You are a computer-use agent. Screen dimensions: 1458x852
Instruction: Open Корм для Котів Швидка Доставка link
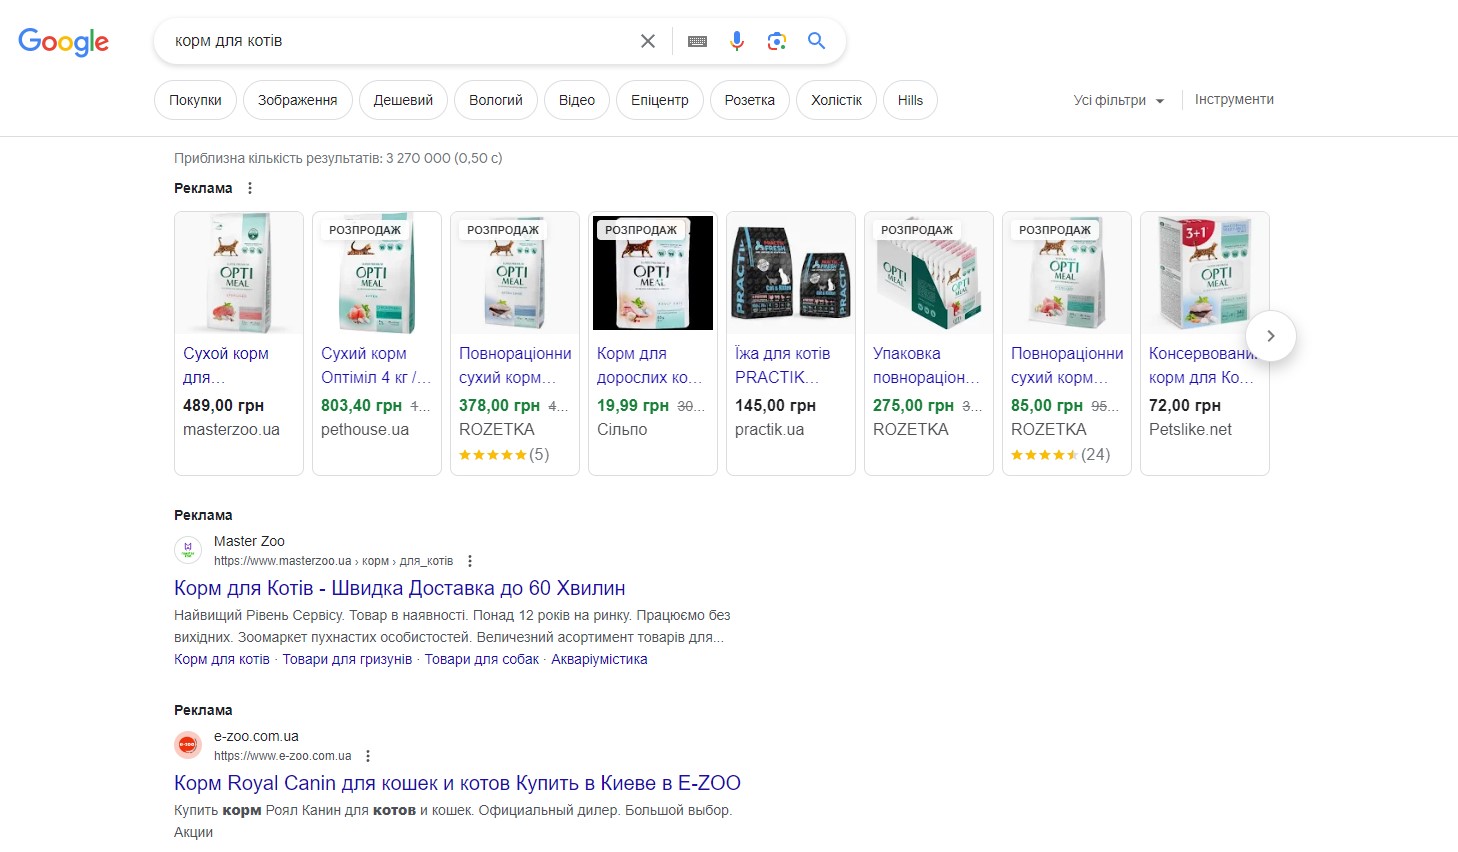(x=399, y=588)
